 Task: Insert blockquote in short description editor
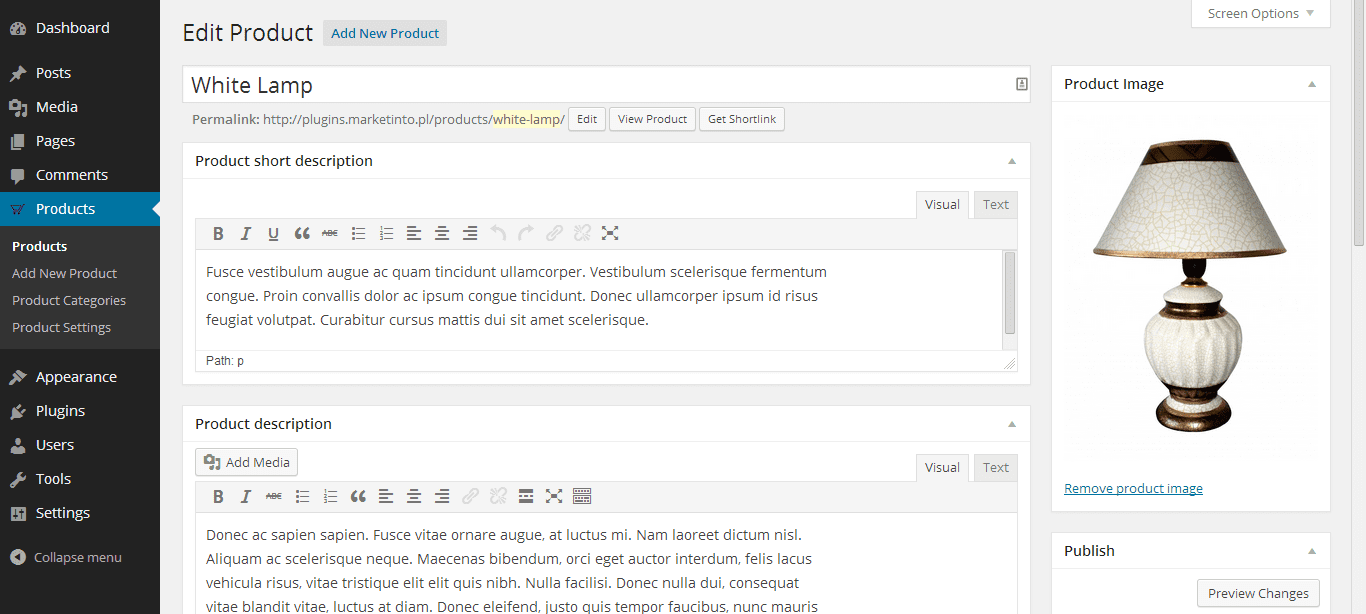[x=302, y=234]
